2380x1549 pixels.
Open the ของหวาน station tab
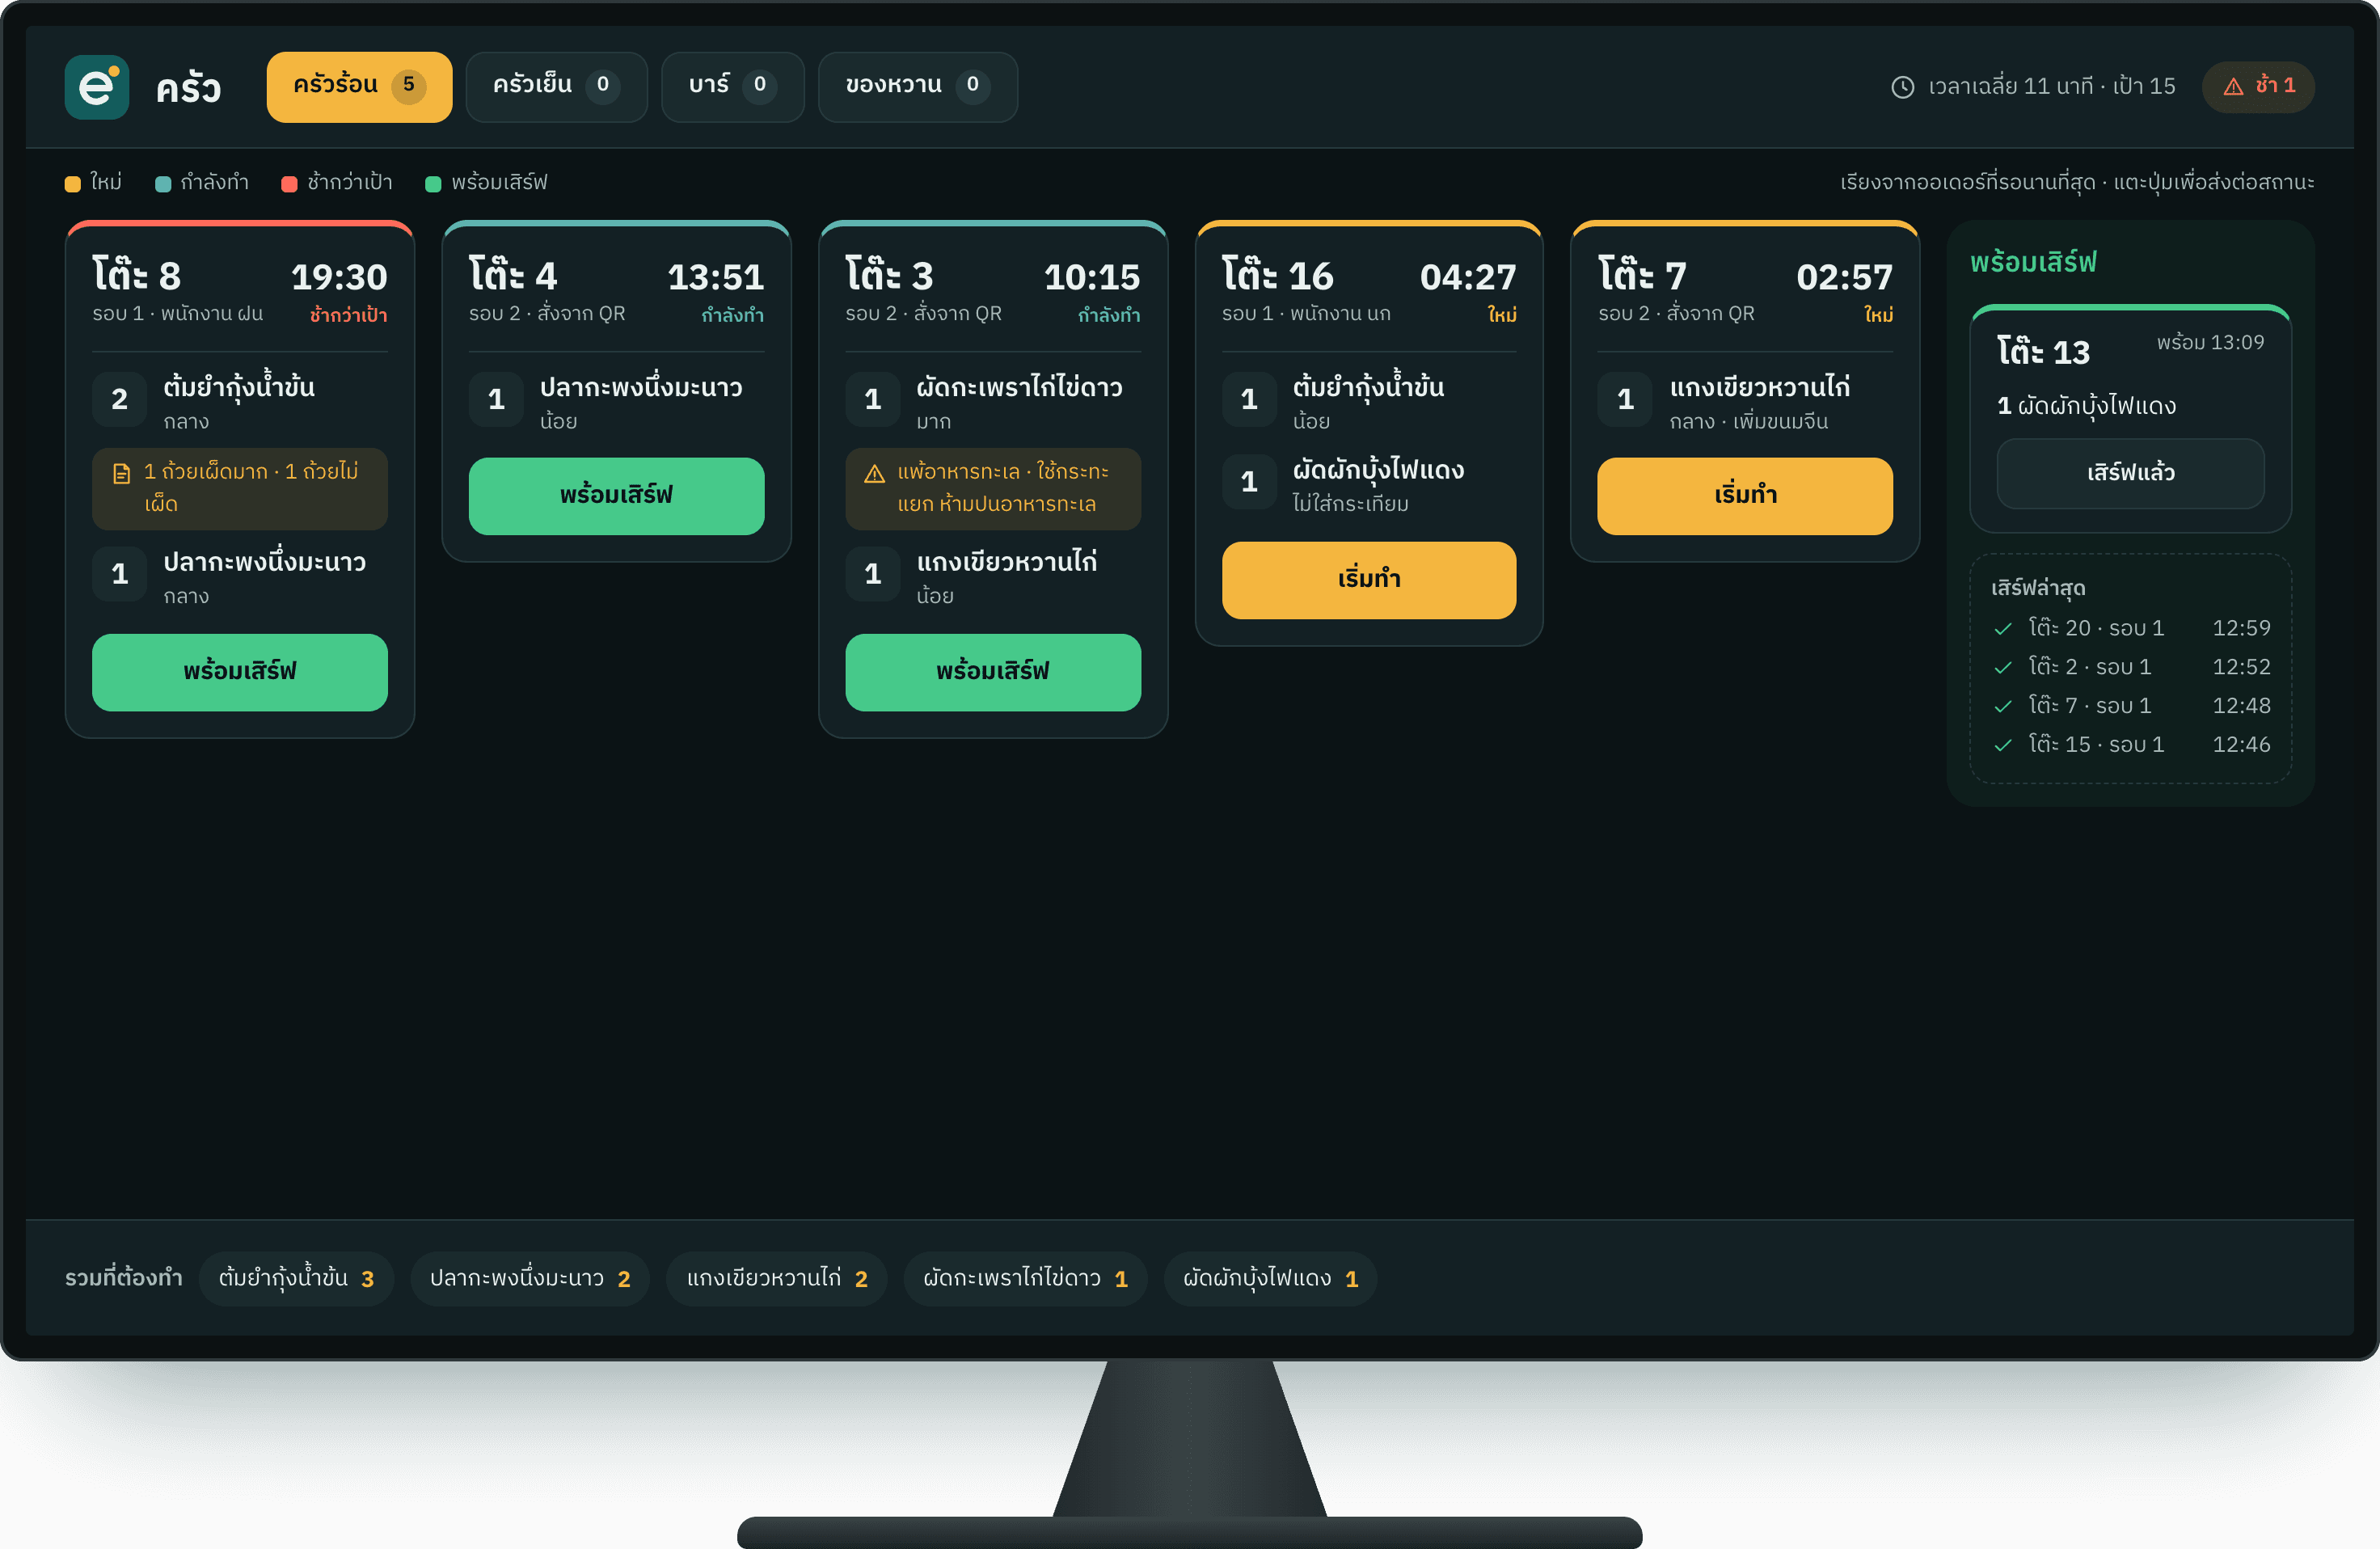(917, 86)
